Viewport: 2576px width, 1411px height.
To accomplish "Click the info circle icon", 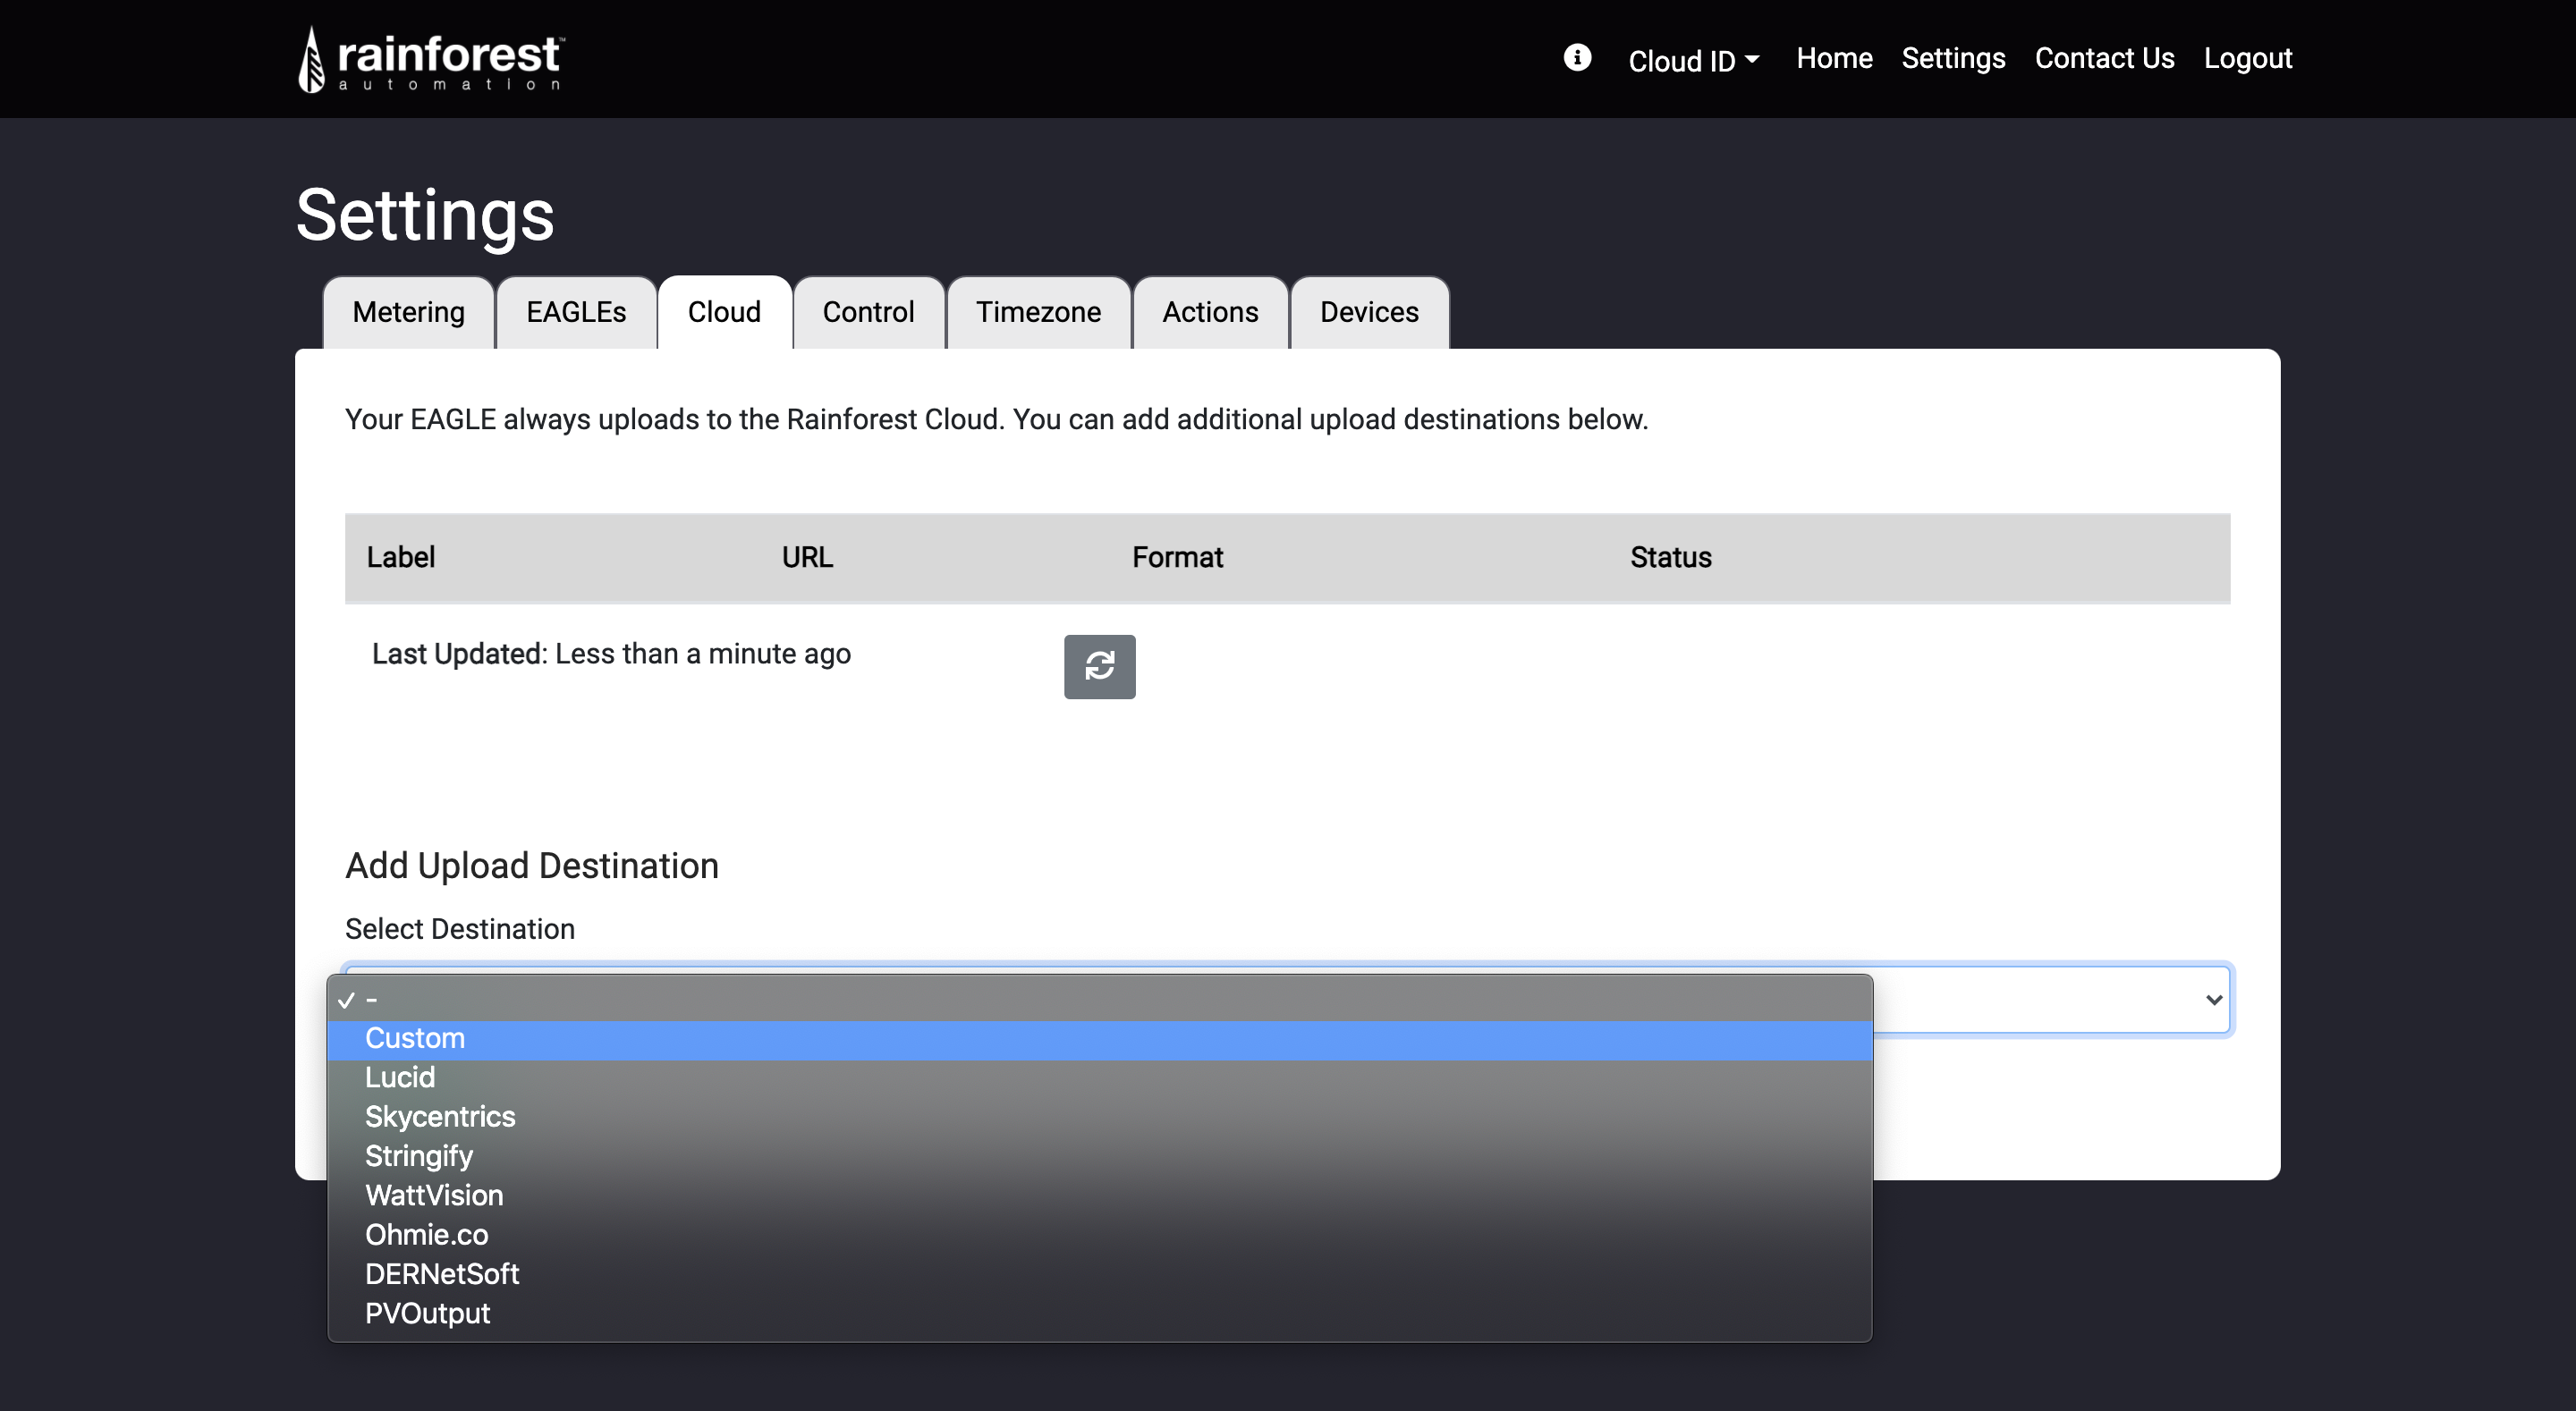I will pyautogui.click(x=1577, y=57).
